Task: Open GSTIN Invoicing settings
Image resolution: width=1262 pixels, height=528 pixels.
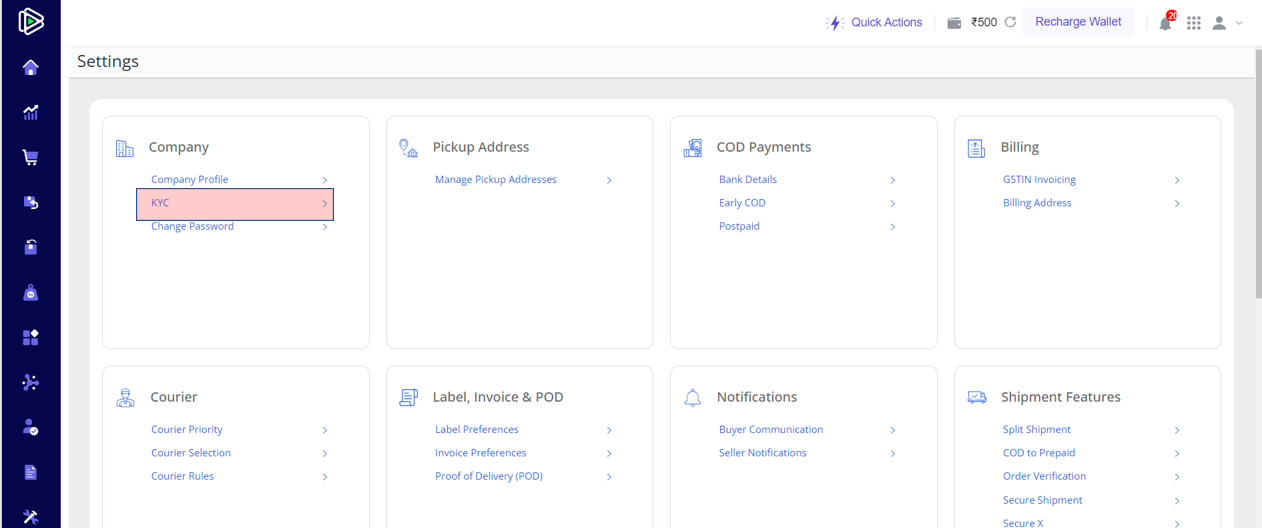Action: pyautogui.click(x=1039, y=180)
